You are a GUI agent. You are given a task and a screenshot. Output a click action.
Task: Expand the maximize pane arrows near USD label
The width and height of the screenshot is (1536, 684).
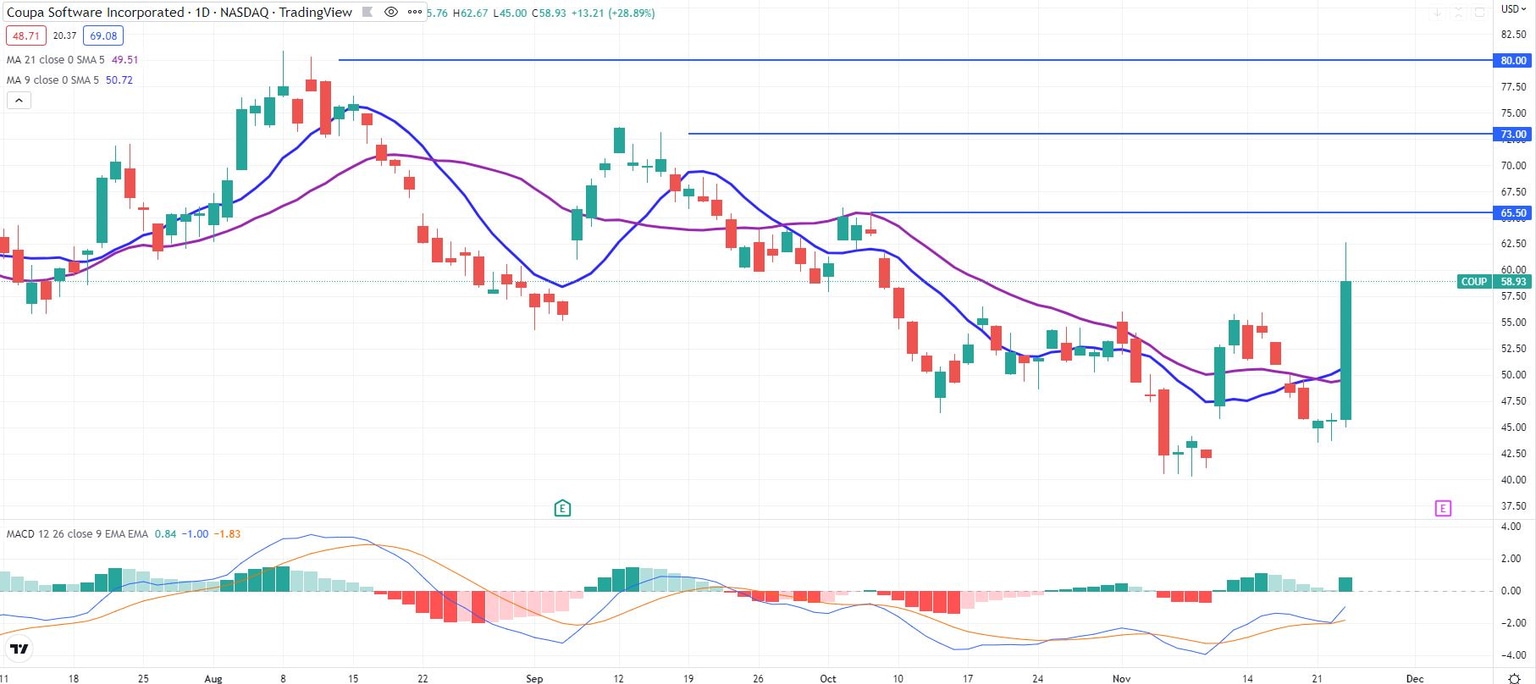[x=1459, y=13]
